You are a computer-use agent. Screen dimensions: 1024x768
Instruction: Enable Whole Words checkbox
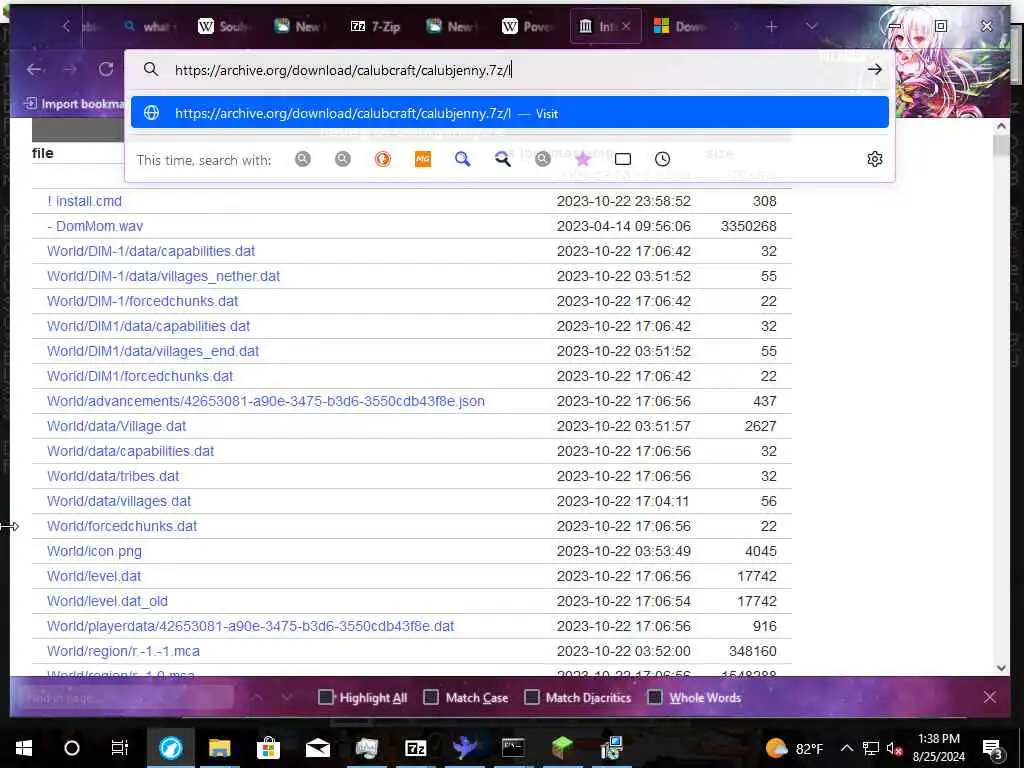(x=654, y=697)
